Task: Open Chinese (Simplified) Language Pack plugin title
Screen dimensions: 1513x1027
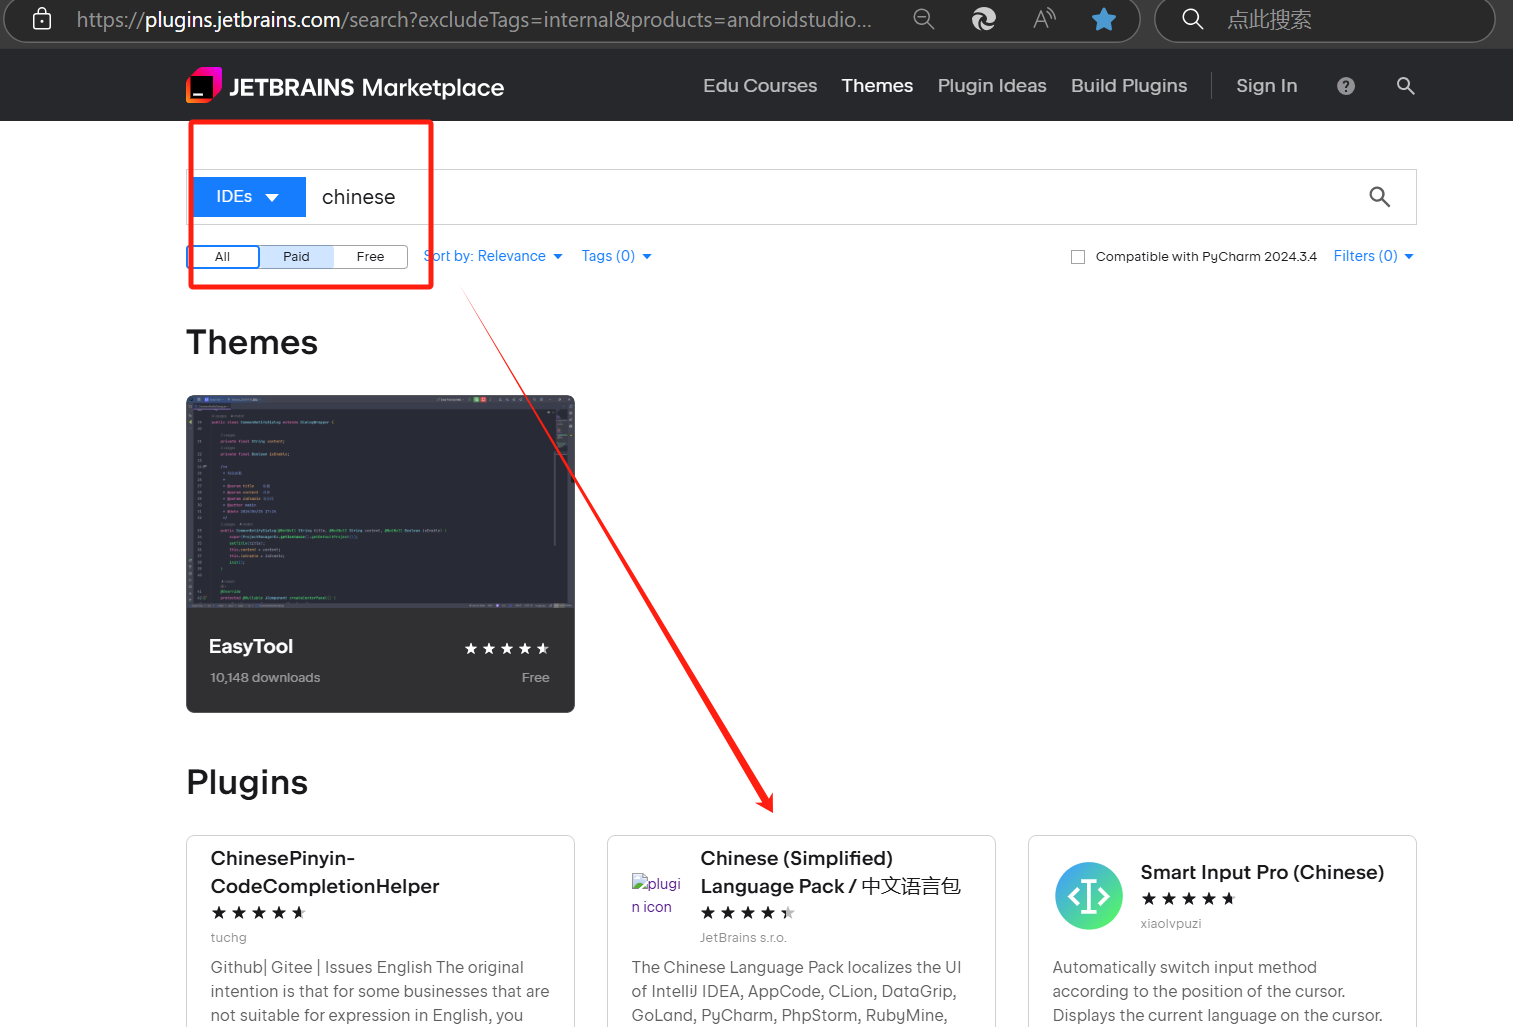Action: (830, 872)
